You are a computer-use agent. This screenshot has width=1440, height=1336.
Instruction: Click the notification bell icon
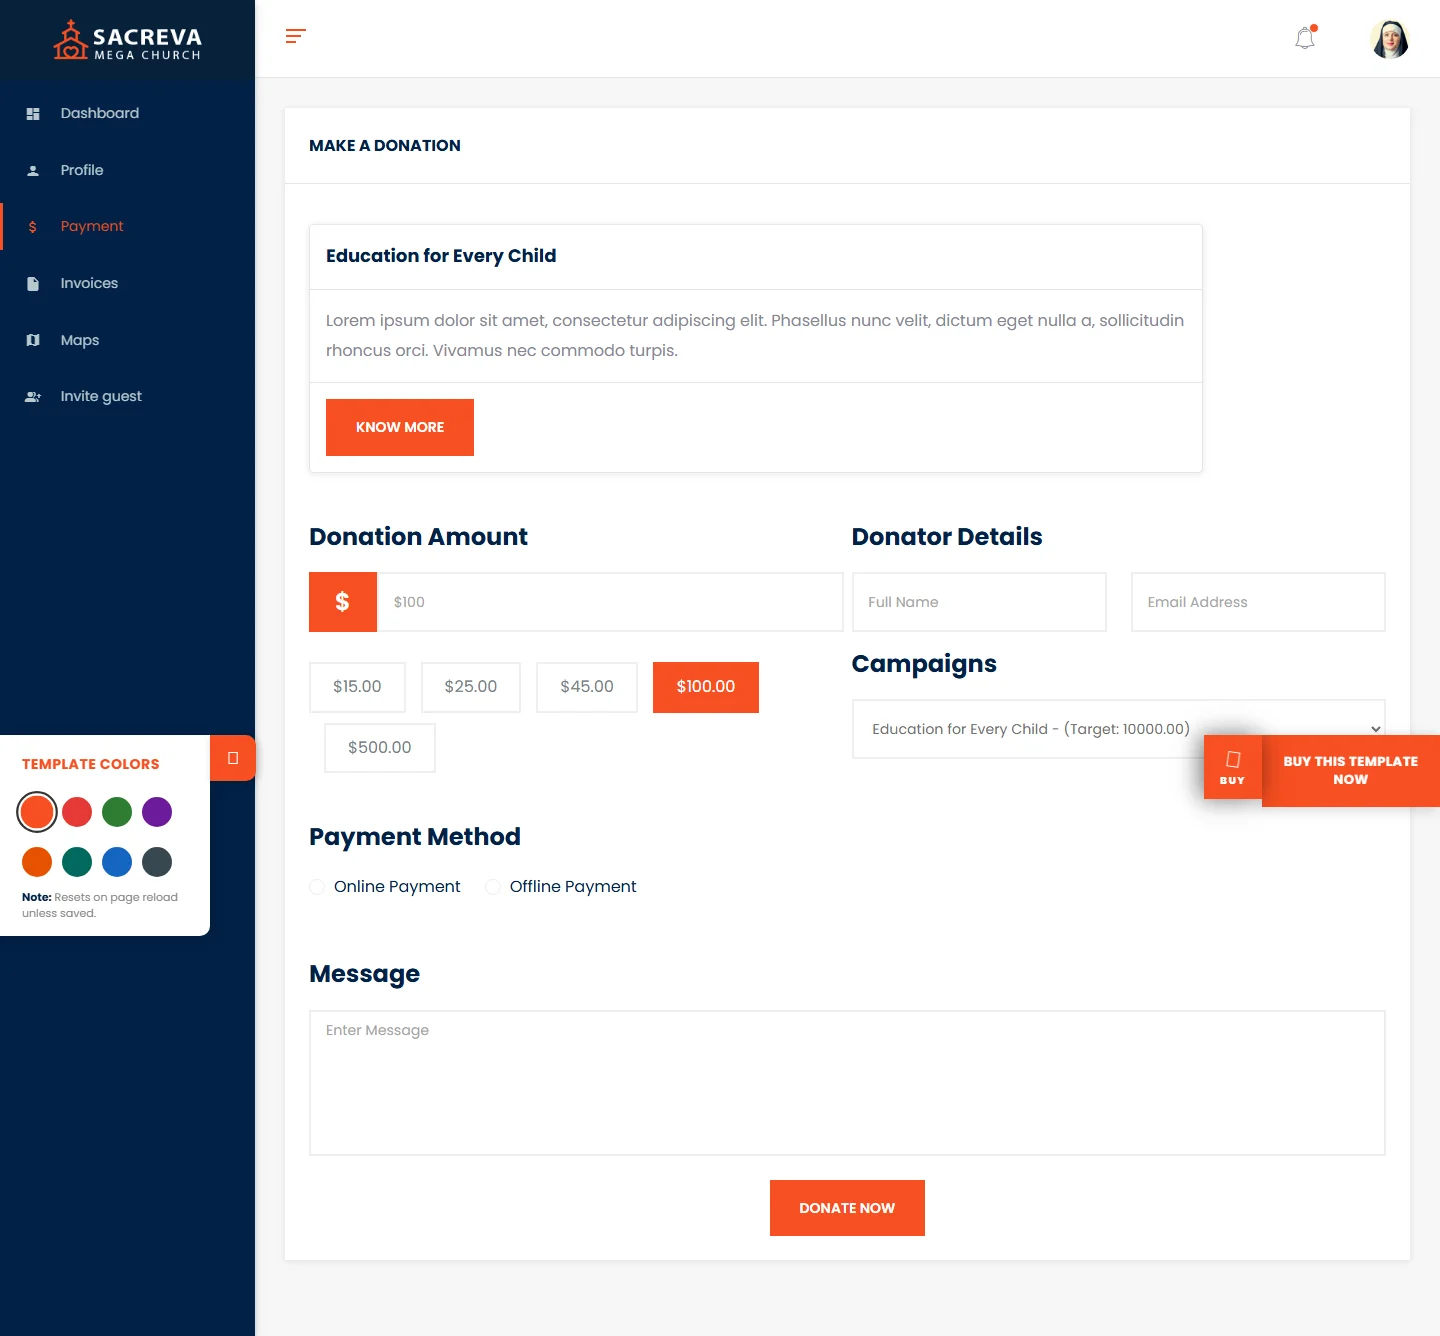[1305, 39]
